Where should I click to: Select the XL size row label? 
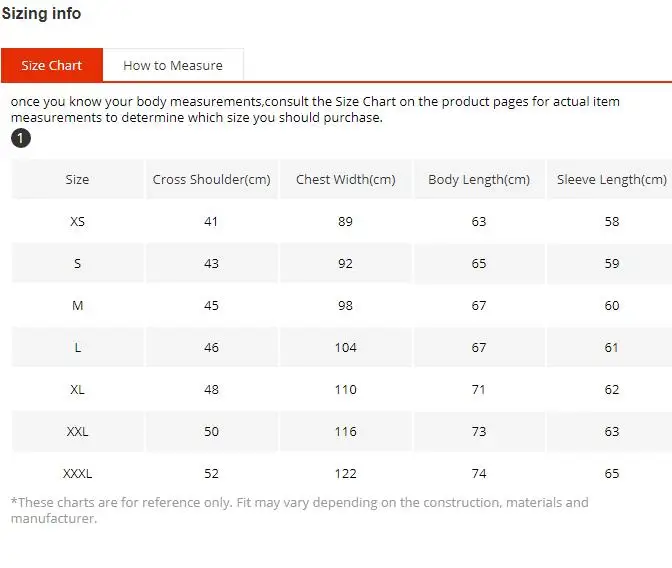click(x=78, y=390)
